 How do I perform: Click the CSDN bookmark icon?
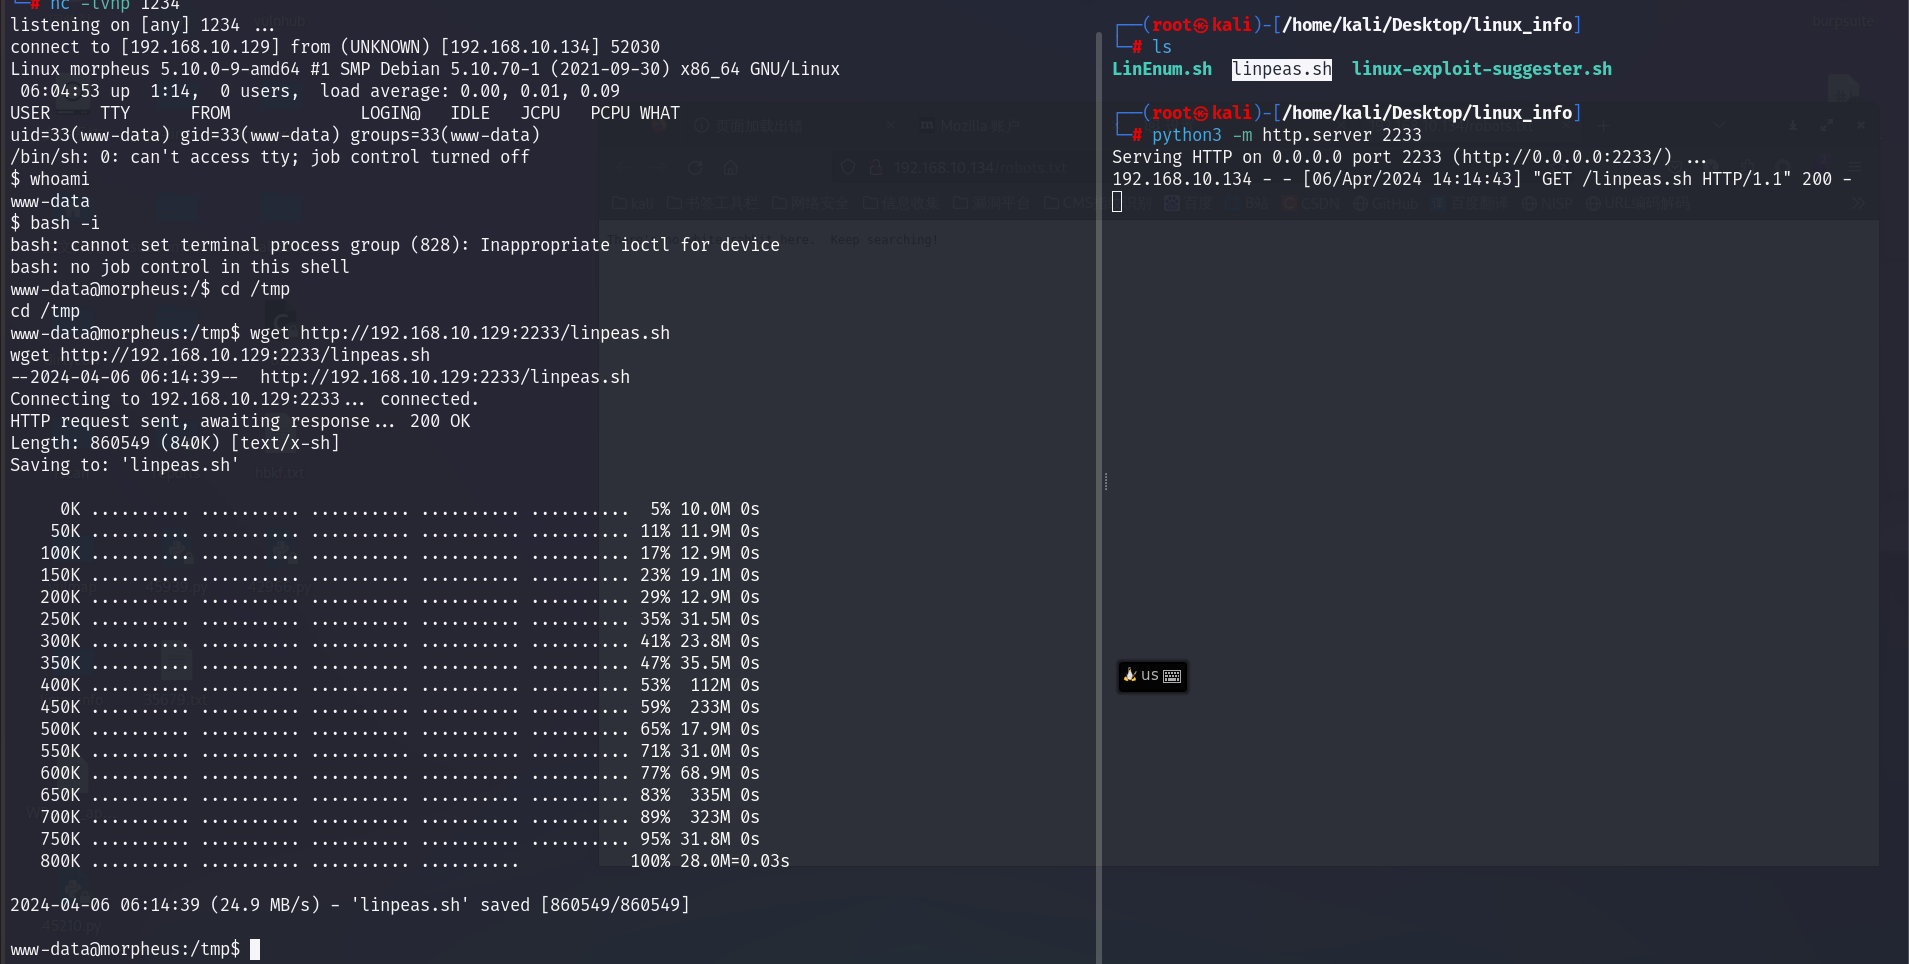pyautogui.click(x=1287, y=202)
